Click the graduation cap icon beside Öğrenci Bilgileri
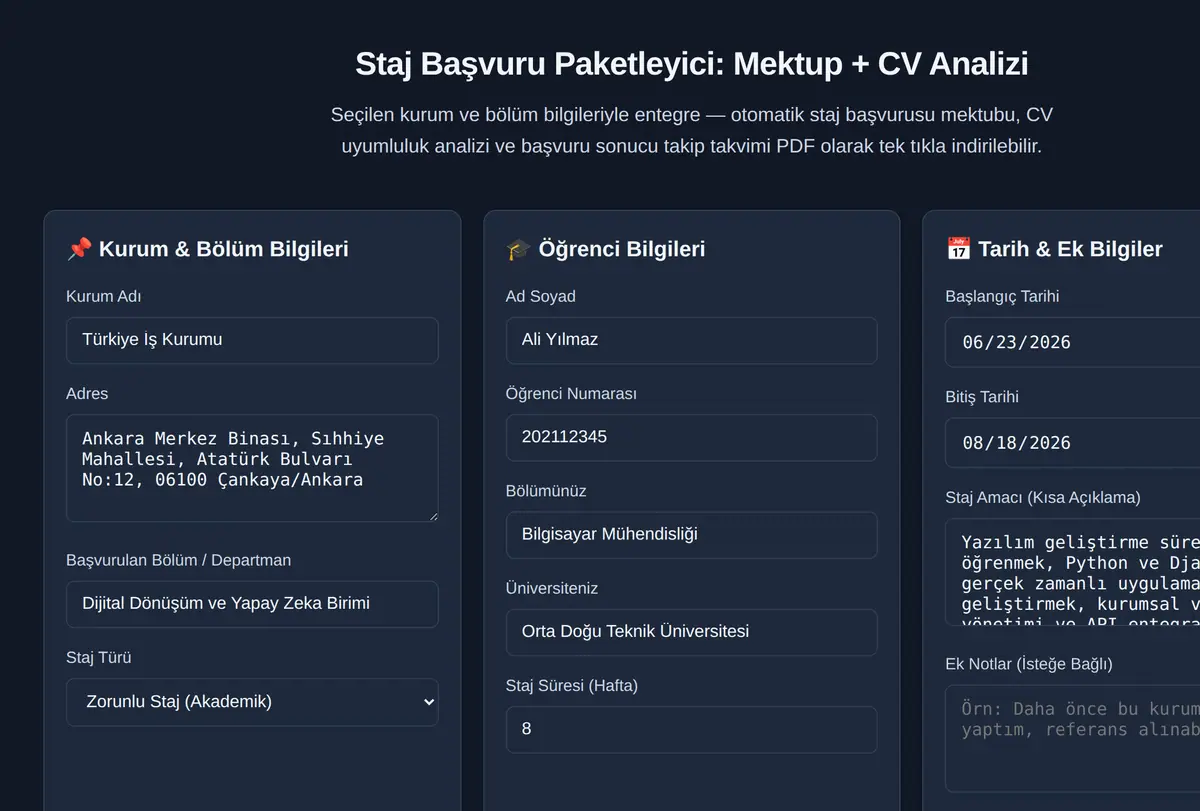 pyautogui.click(x=518, y=249)
